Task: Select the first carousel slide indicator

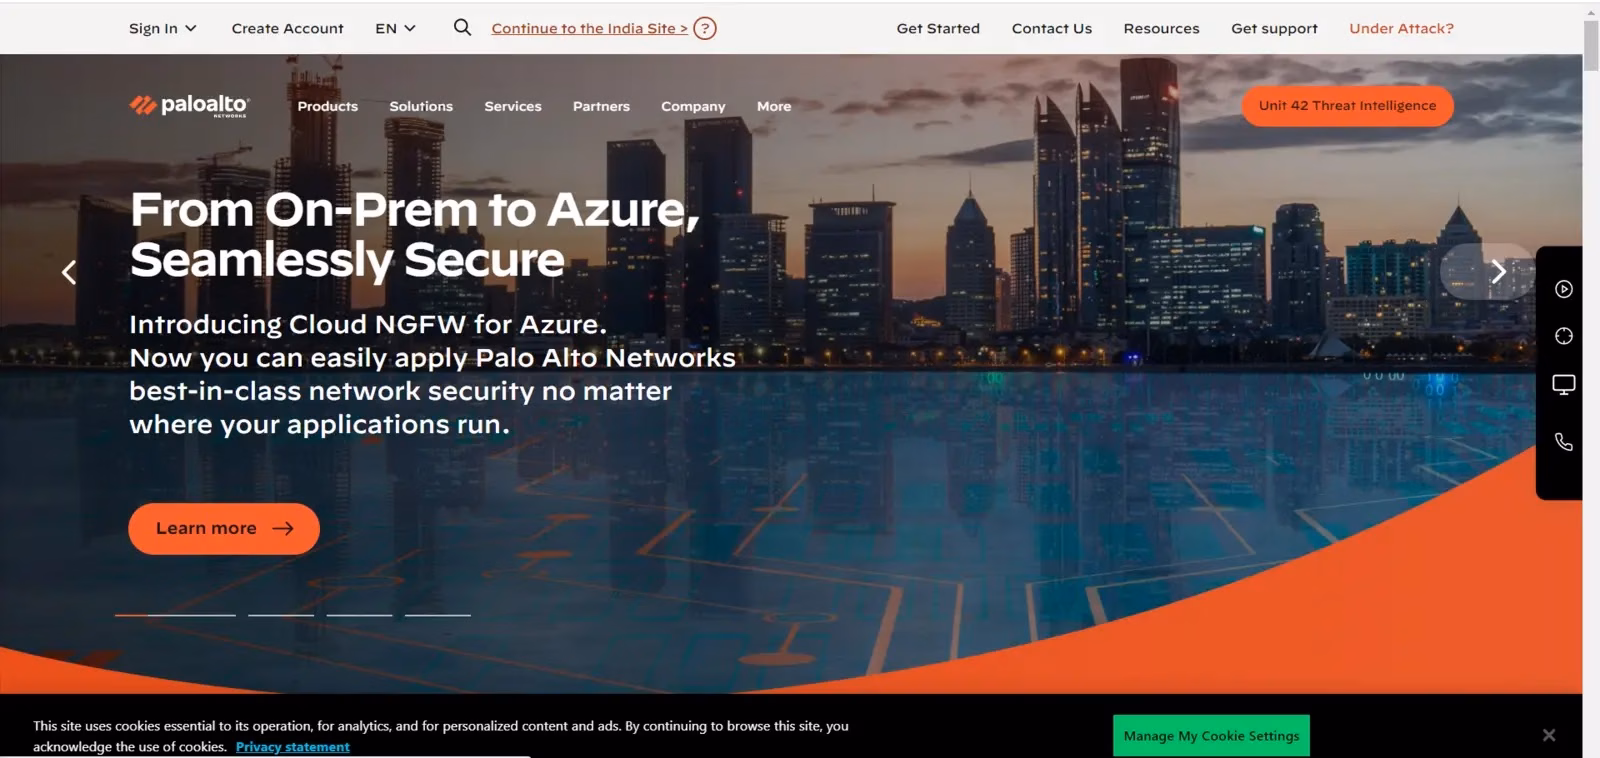Action: [x=175, y=615]
